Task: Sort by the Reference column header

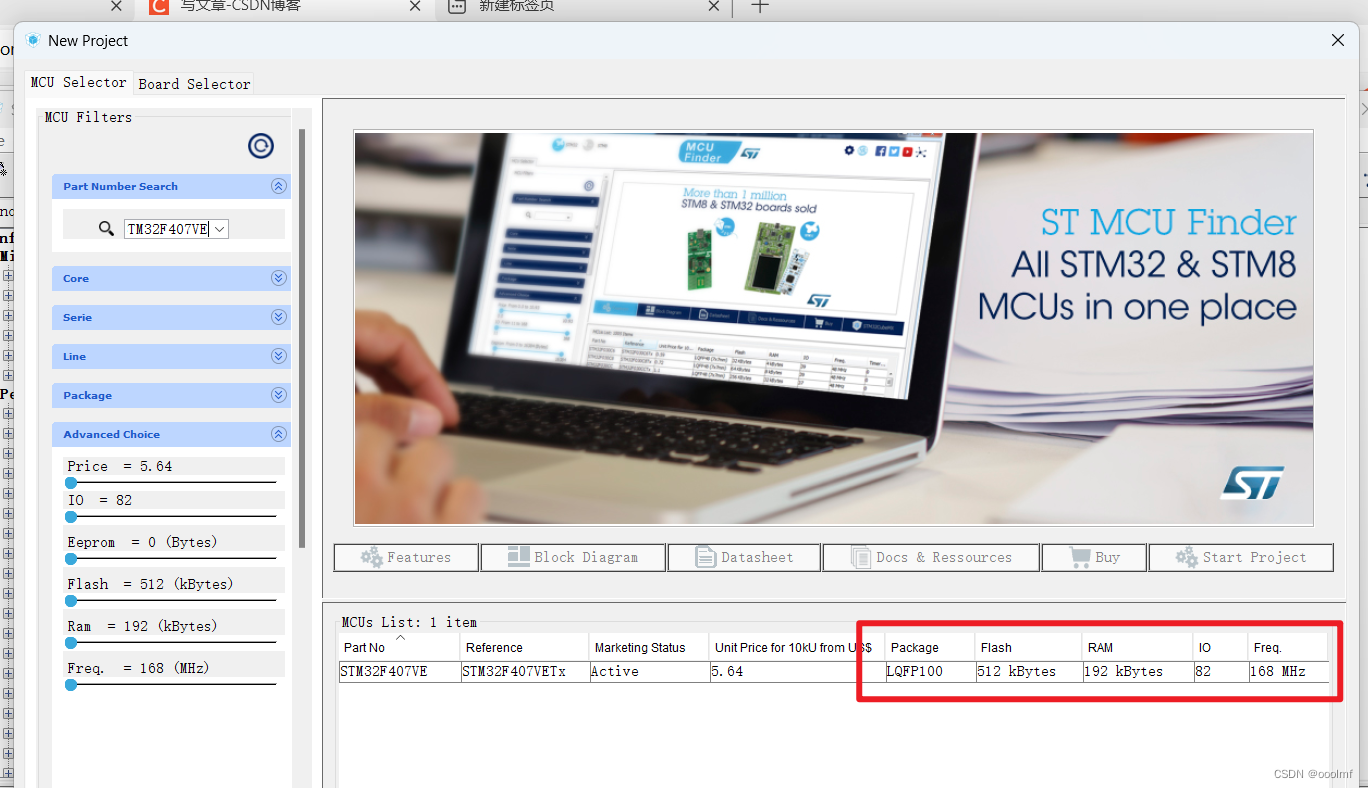Action: point(524,647)
